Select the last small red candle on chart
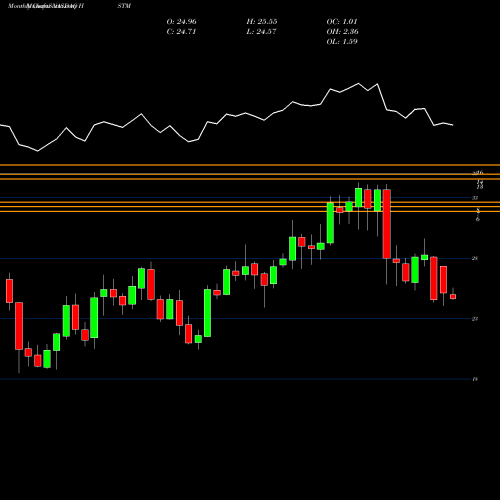 click(453, 296)
